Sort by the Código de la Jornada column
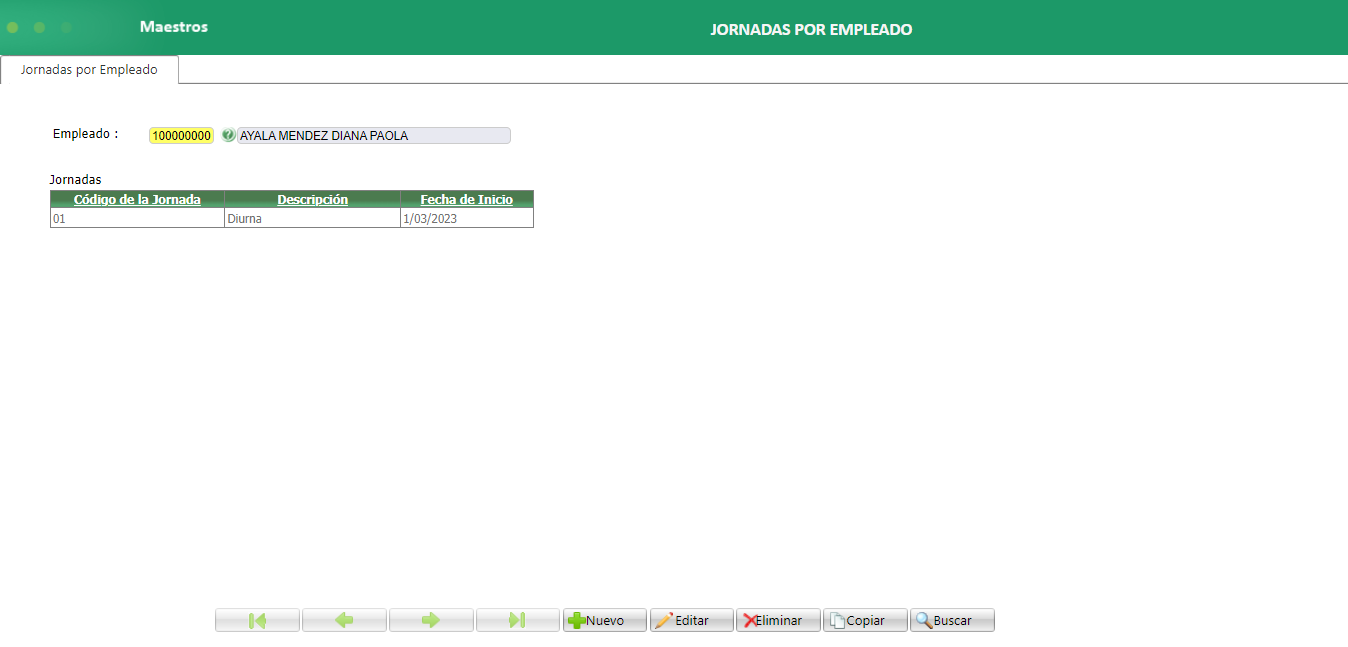 click(137, 199)
